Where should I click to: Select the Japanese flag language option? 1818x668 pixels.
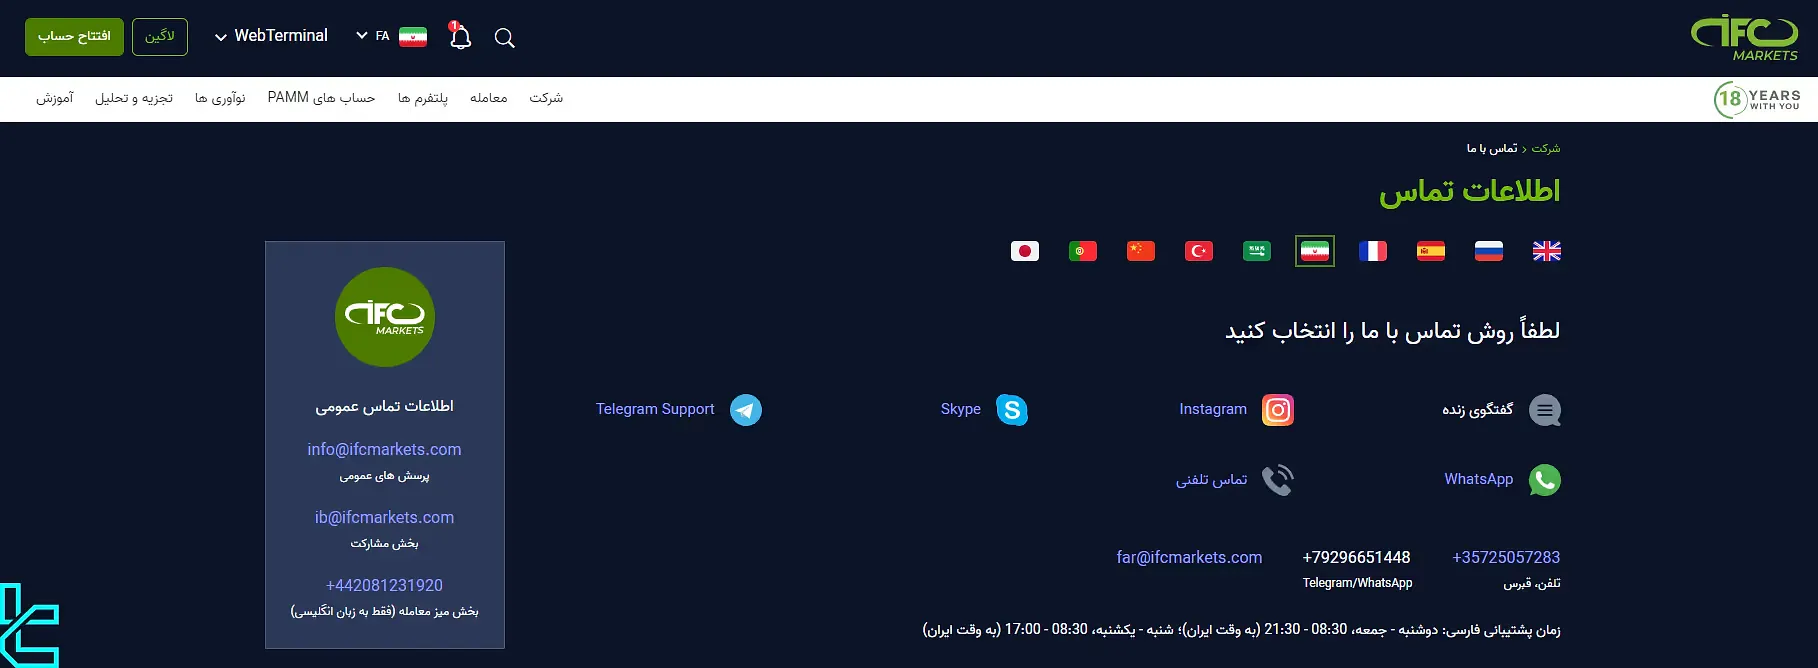(x=1025, y=251)
